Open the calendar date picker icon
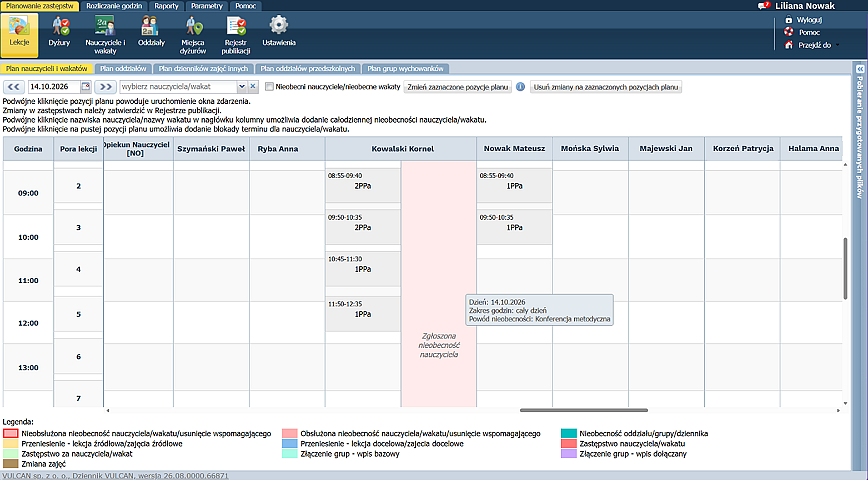 (86, 86)
